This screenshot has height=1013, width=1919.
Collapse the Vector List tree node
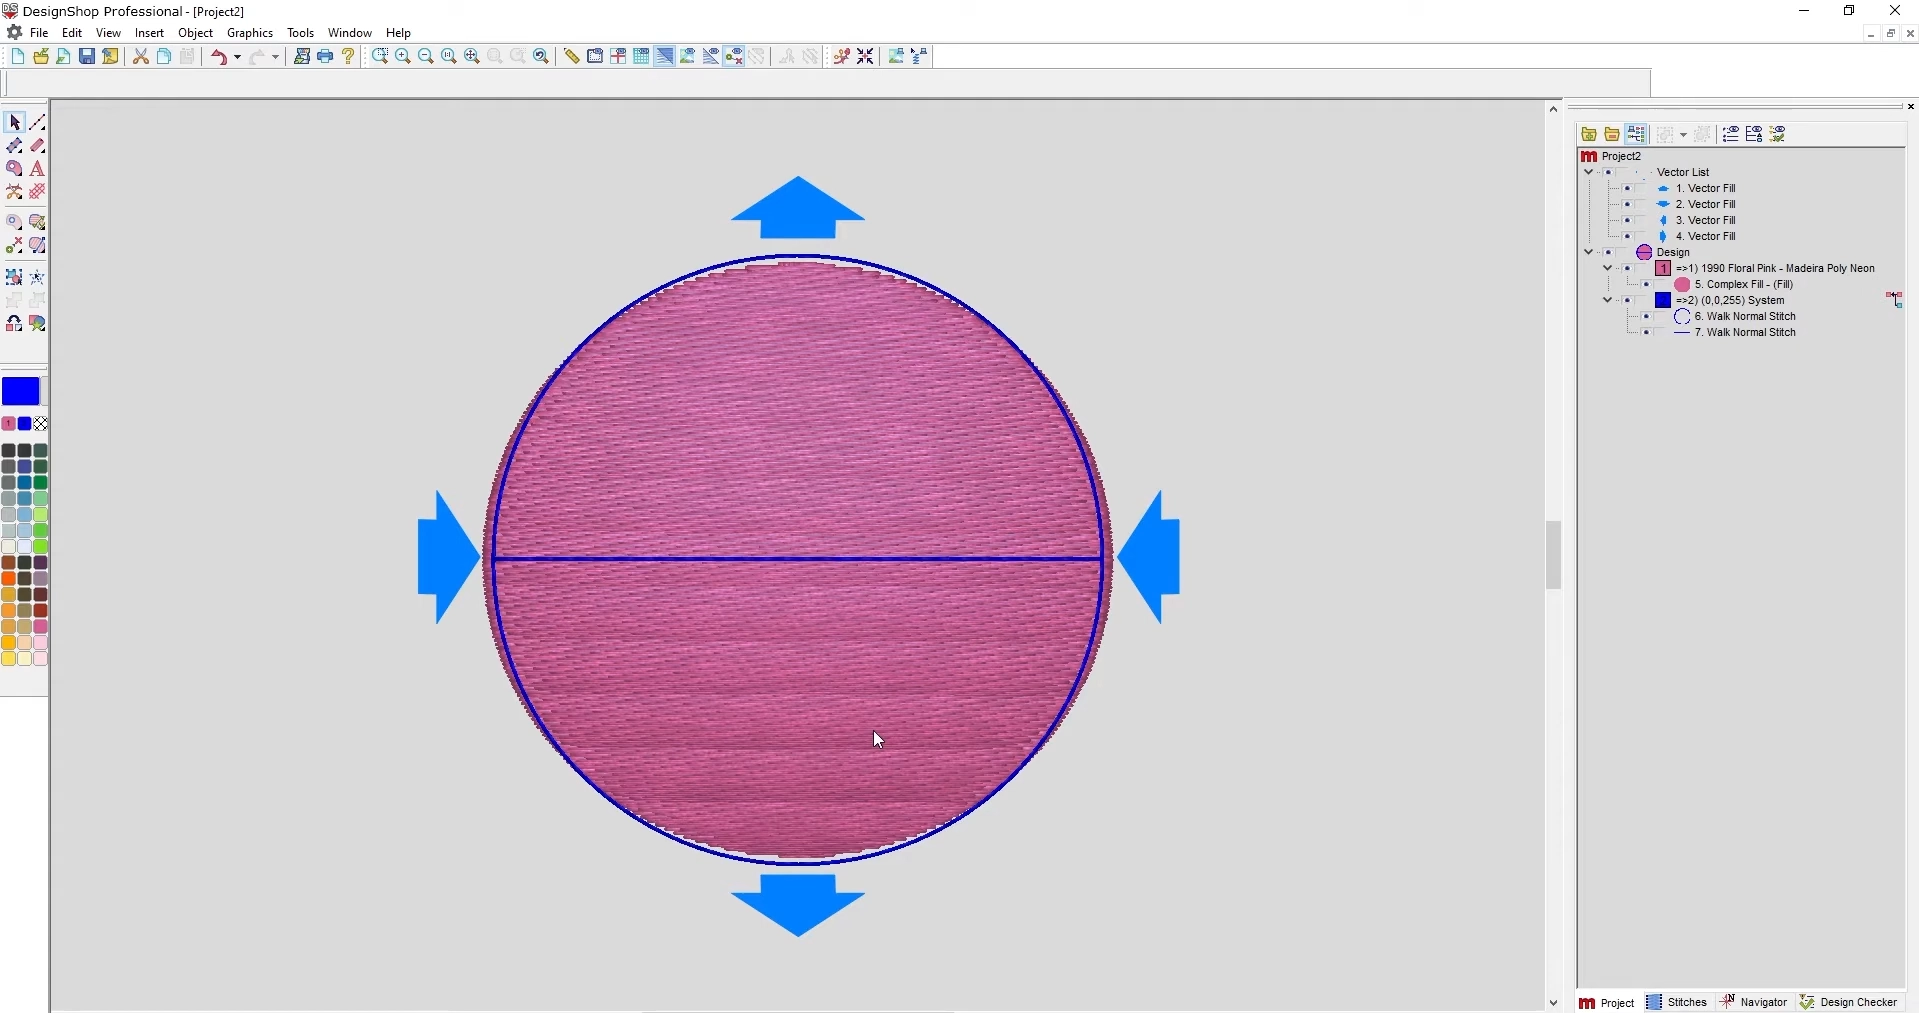[x=1588, y=173]
